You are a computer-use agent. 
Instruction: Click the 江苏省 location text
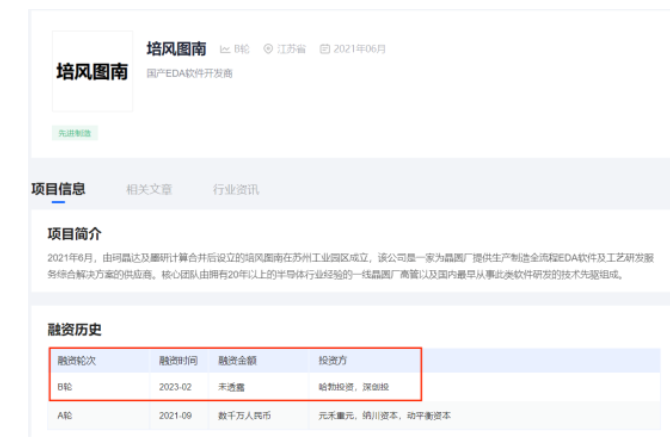291,49
